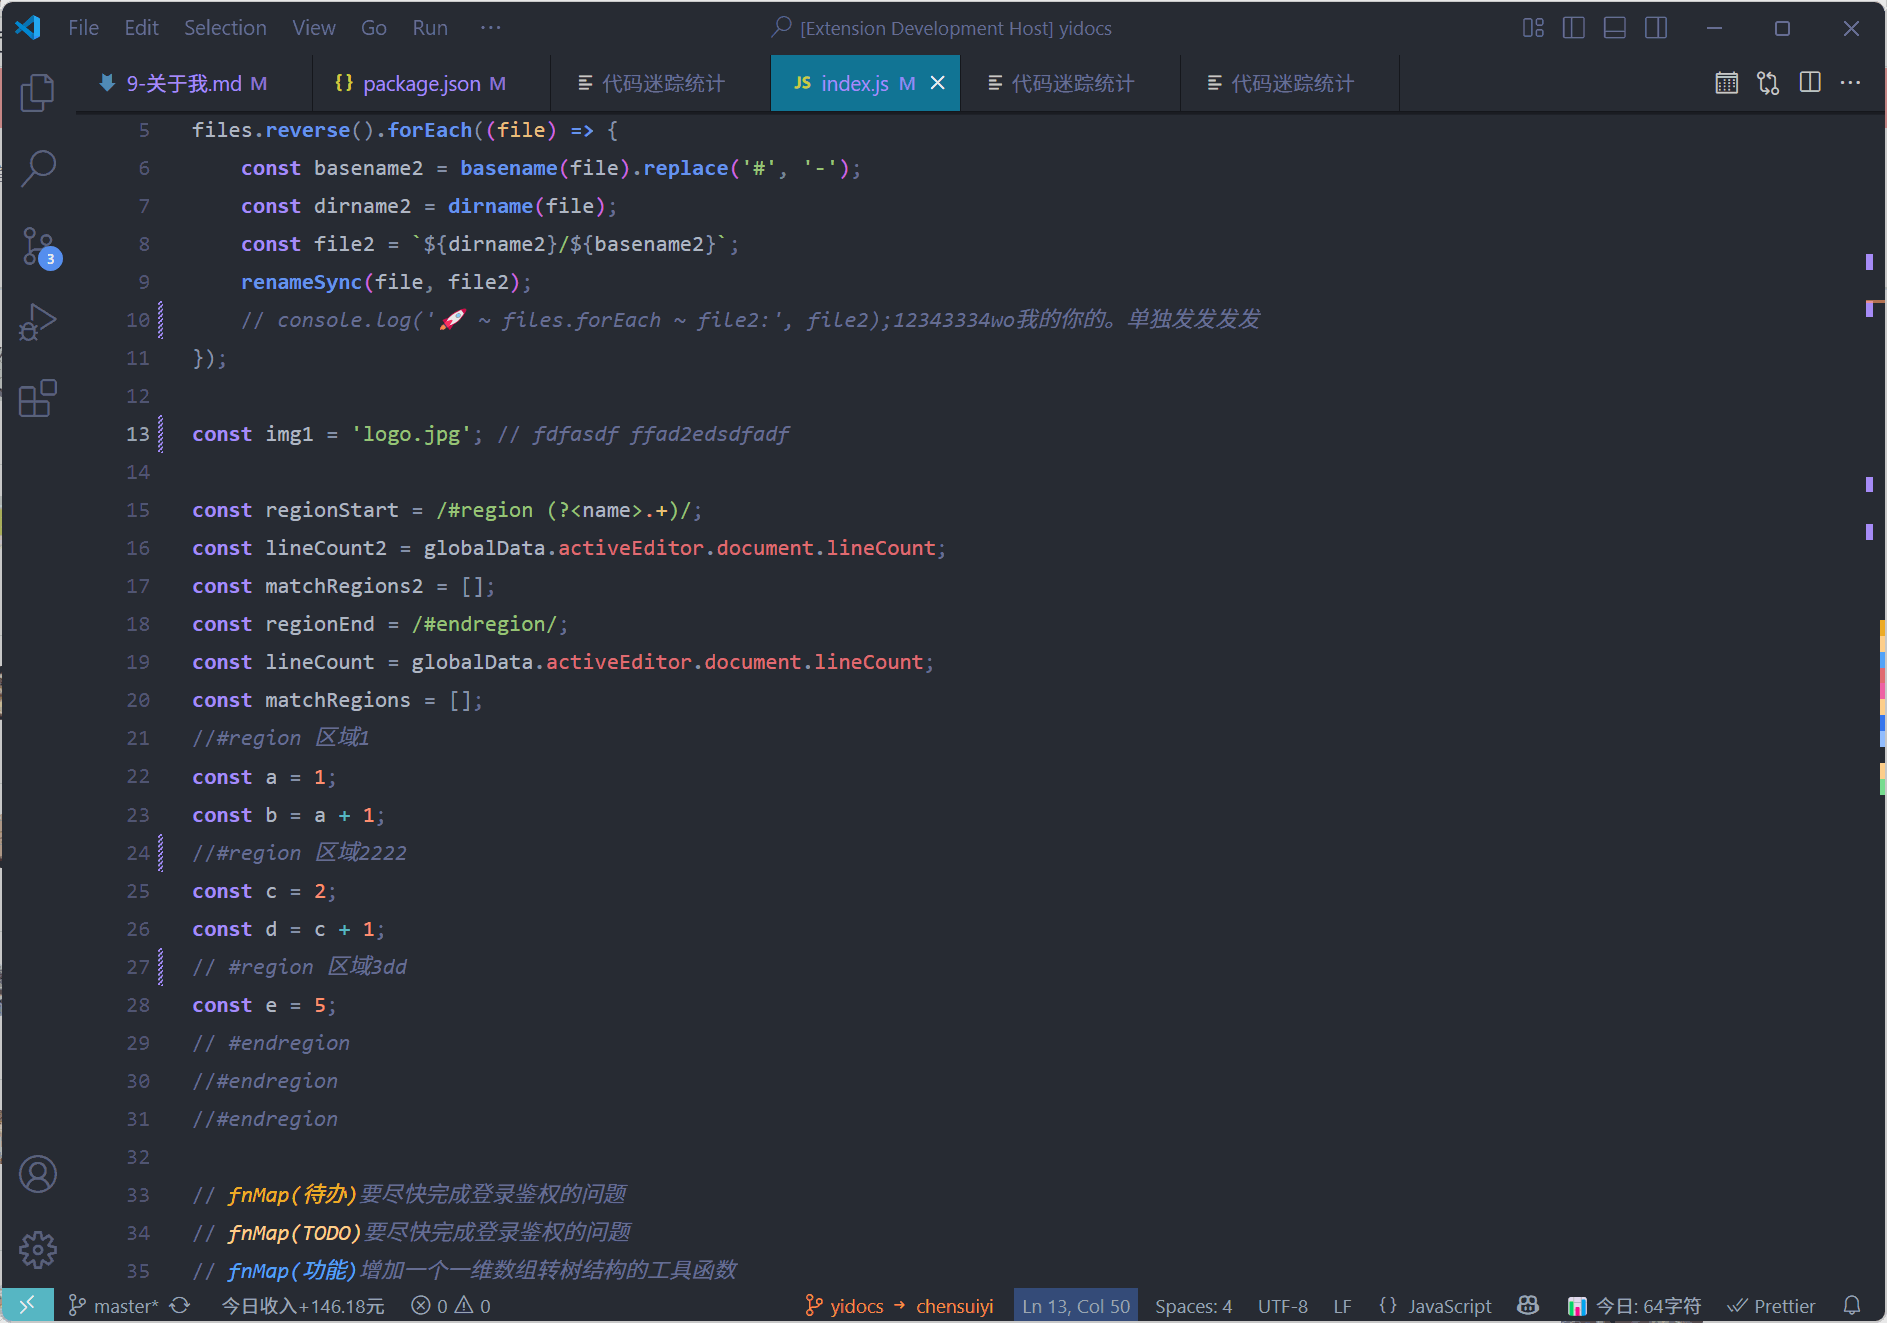This screenshot has height=1323, width=1887.
Task: Open the Extensions view
Action: click(38, 398)
